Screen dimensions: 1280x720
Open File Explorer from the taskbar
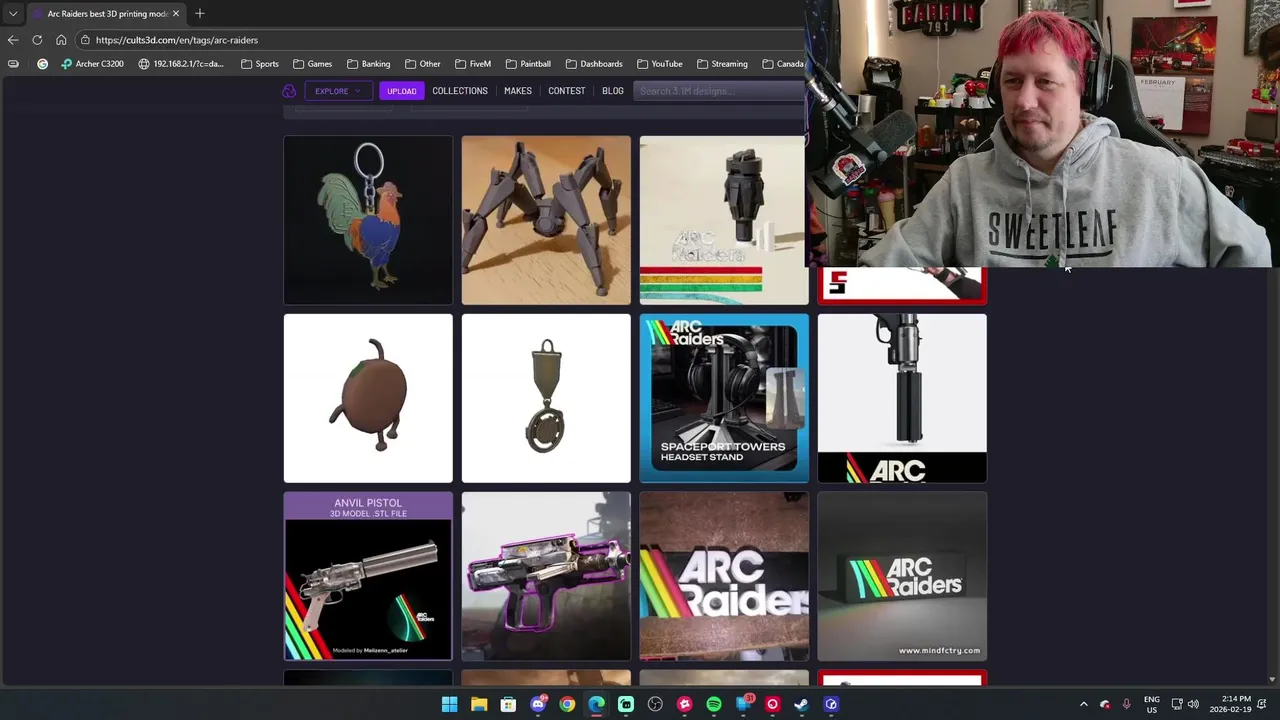[479, 704]
